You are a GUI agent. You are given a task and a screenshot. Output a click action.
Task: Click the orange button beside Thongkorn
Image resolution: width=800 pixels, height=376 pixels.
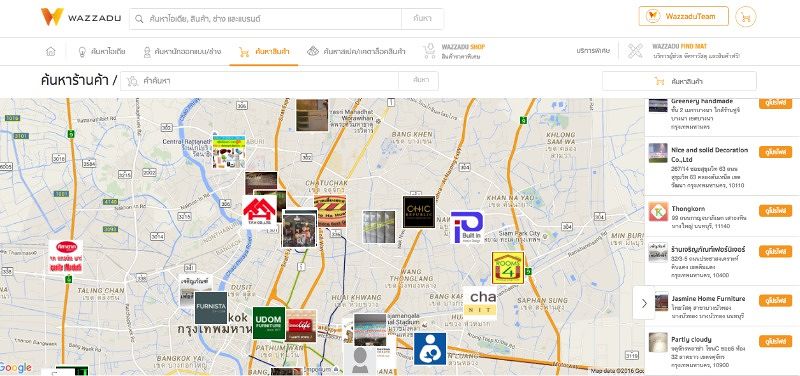(776, 211)
